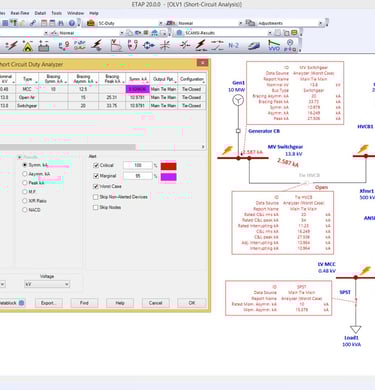Open the Adjustments dropdown in toolbar
The height and width of the screenshot is (390, 375).
click(320, 23)
